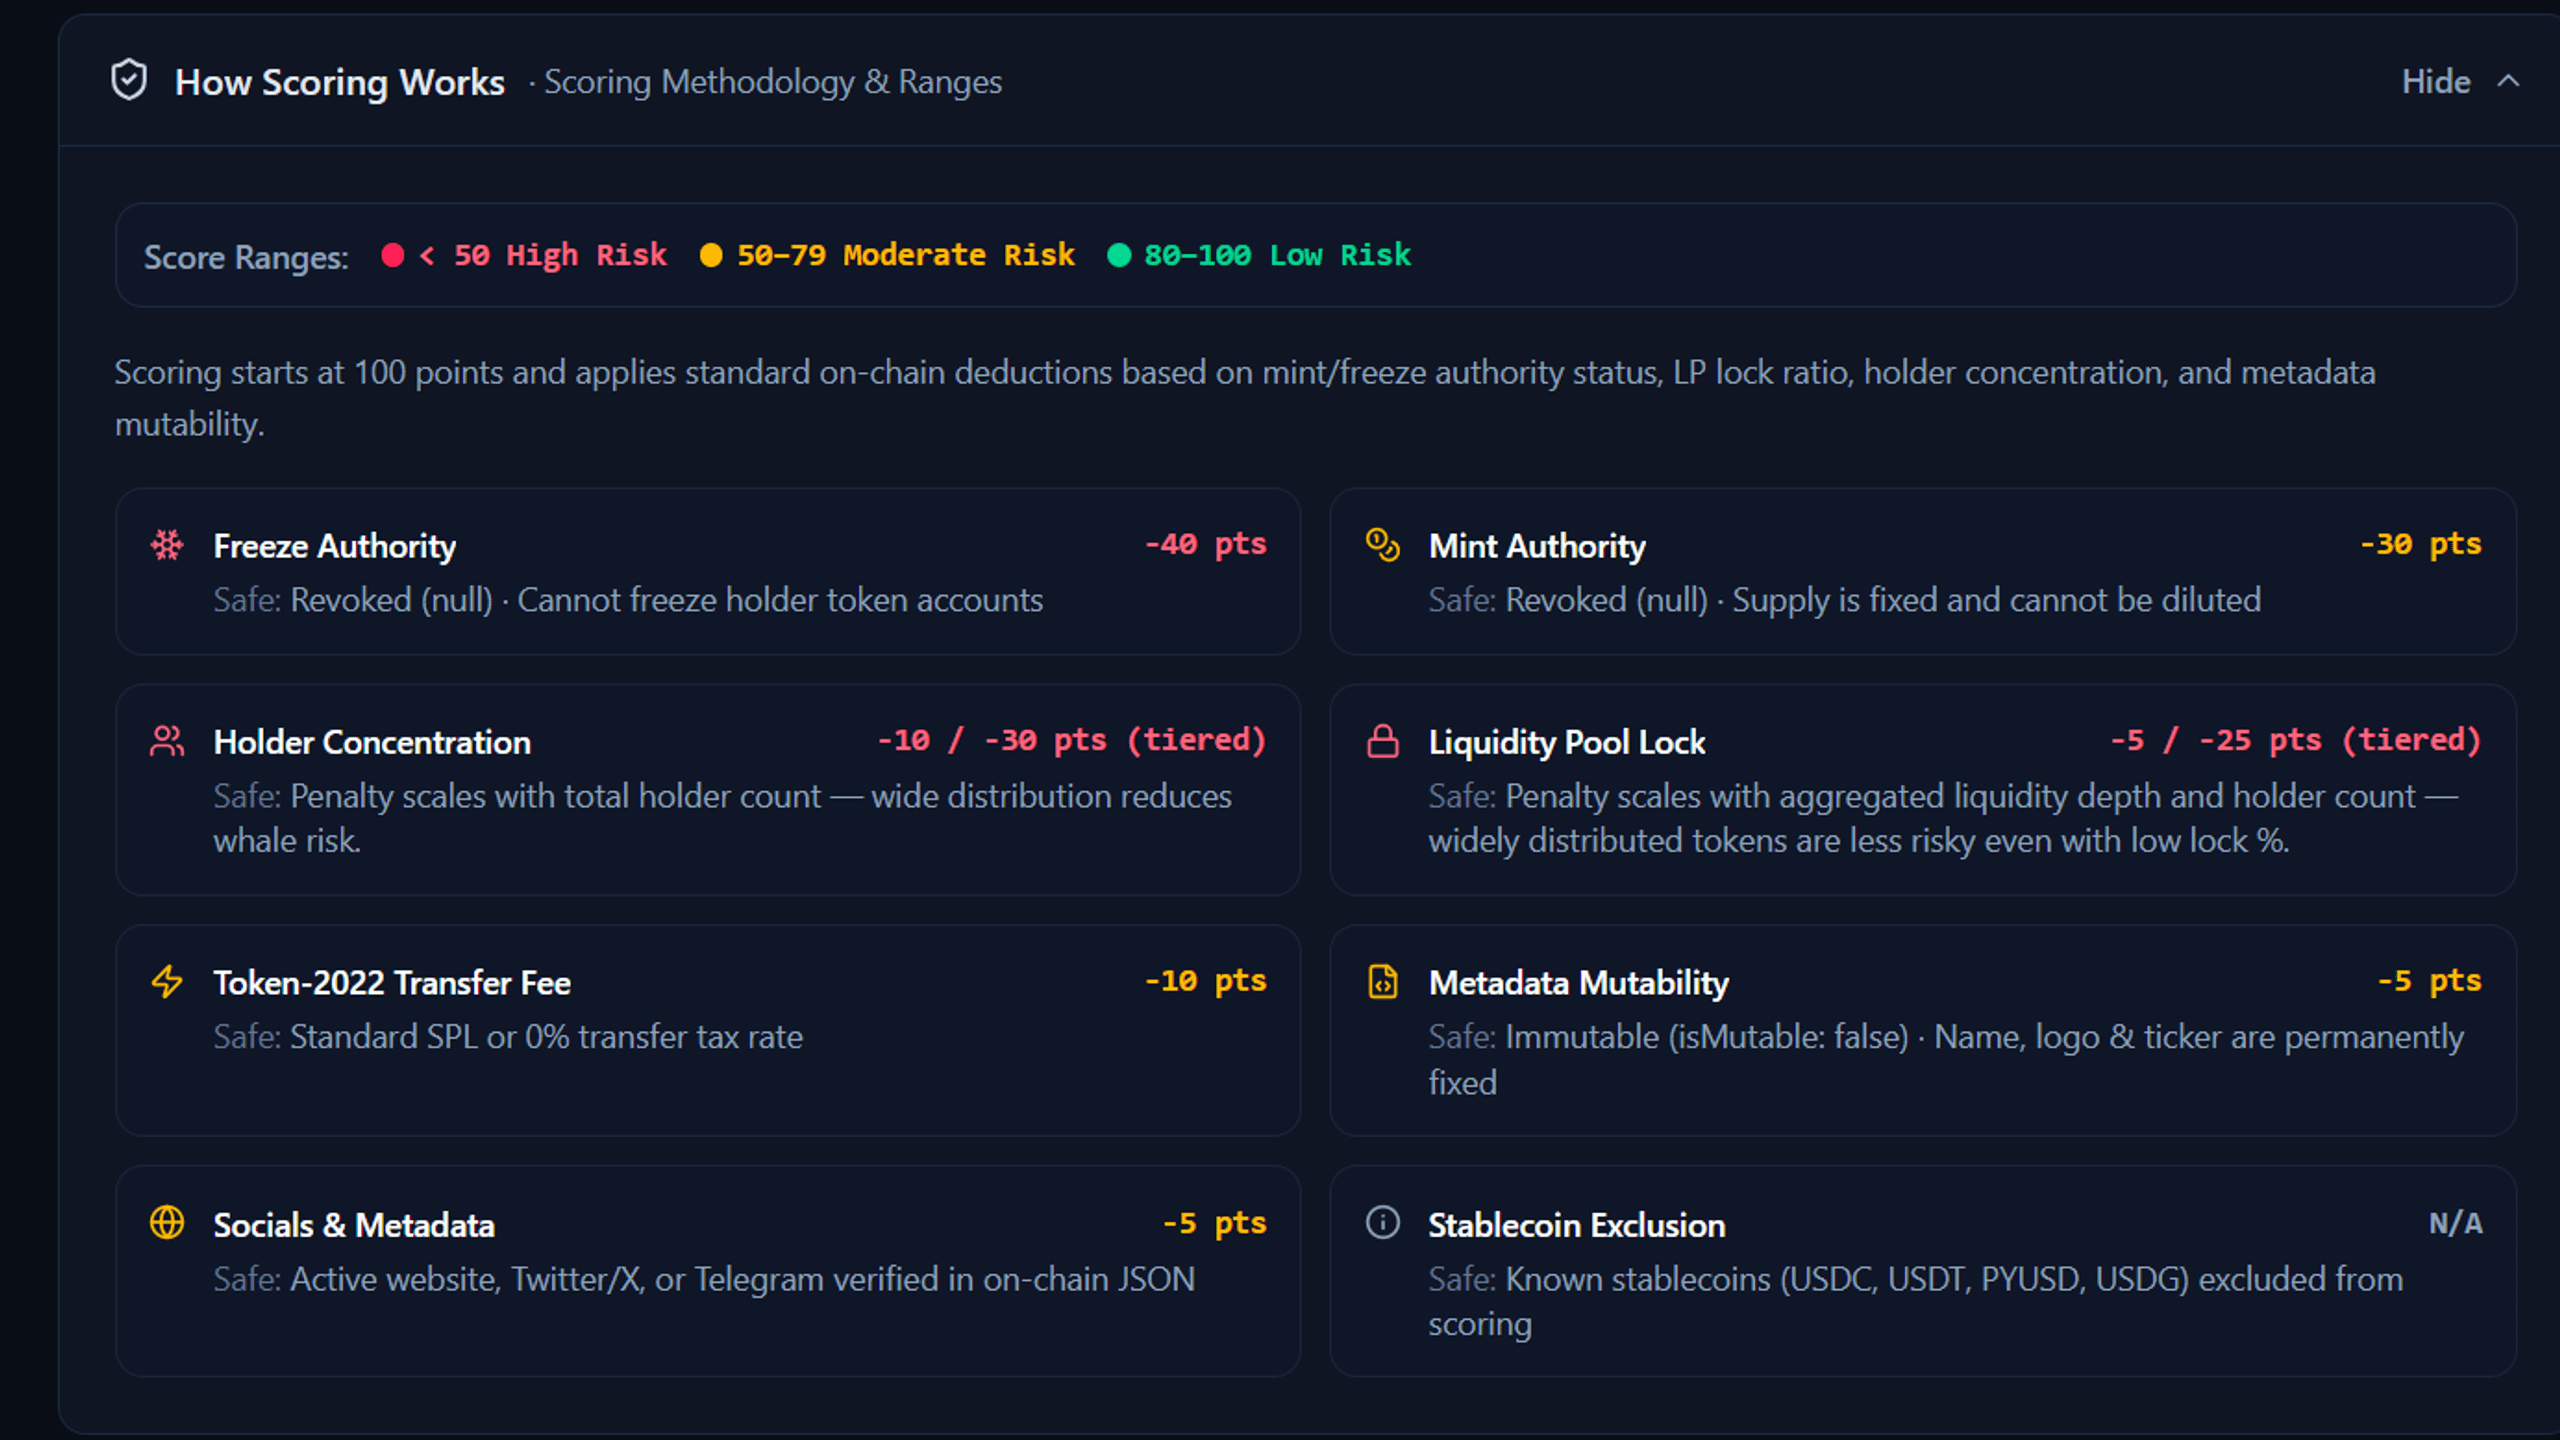Image resolution: width=2560 pixels, height=1440 pixels.
Task: Click the coins icon for Mint Authority
Action: [x=1382, y=545]
